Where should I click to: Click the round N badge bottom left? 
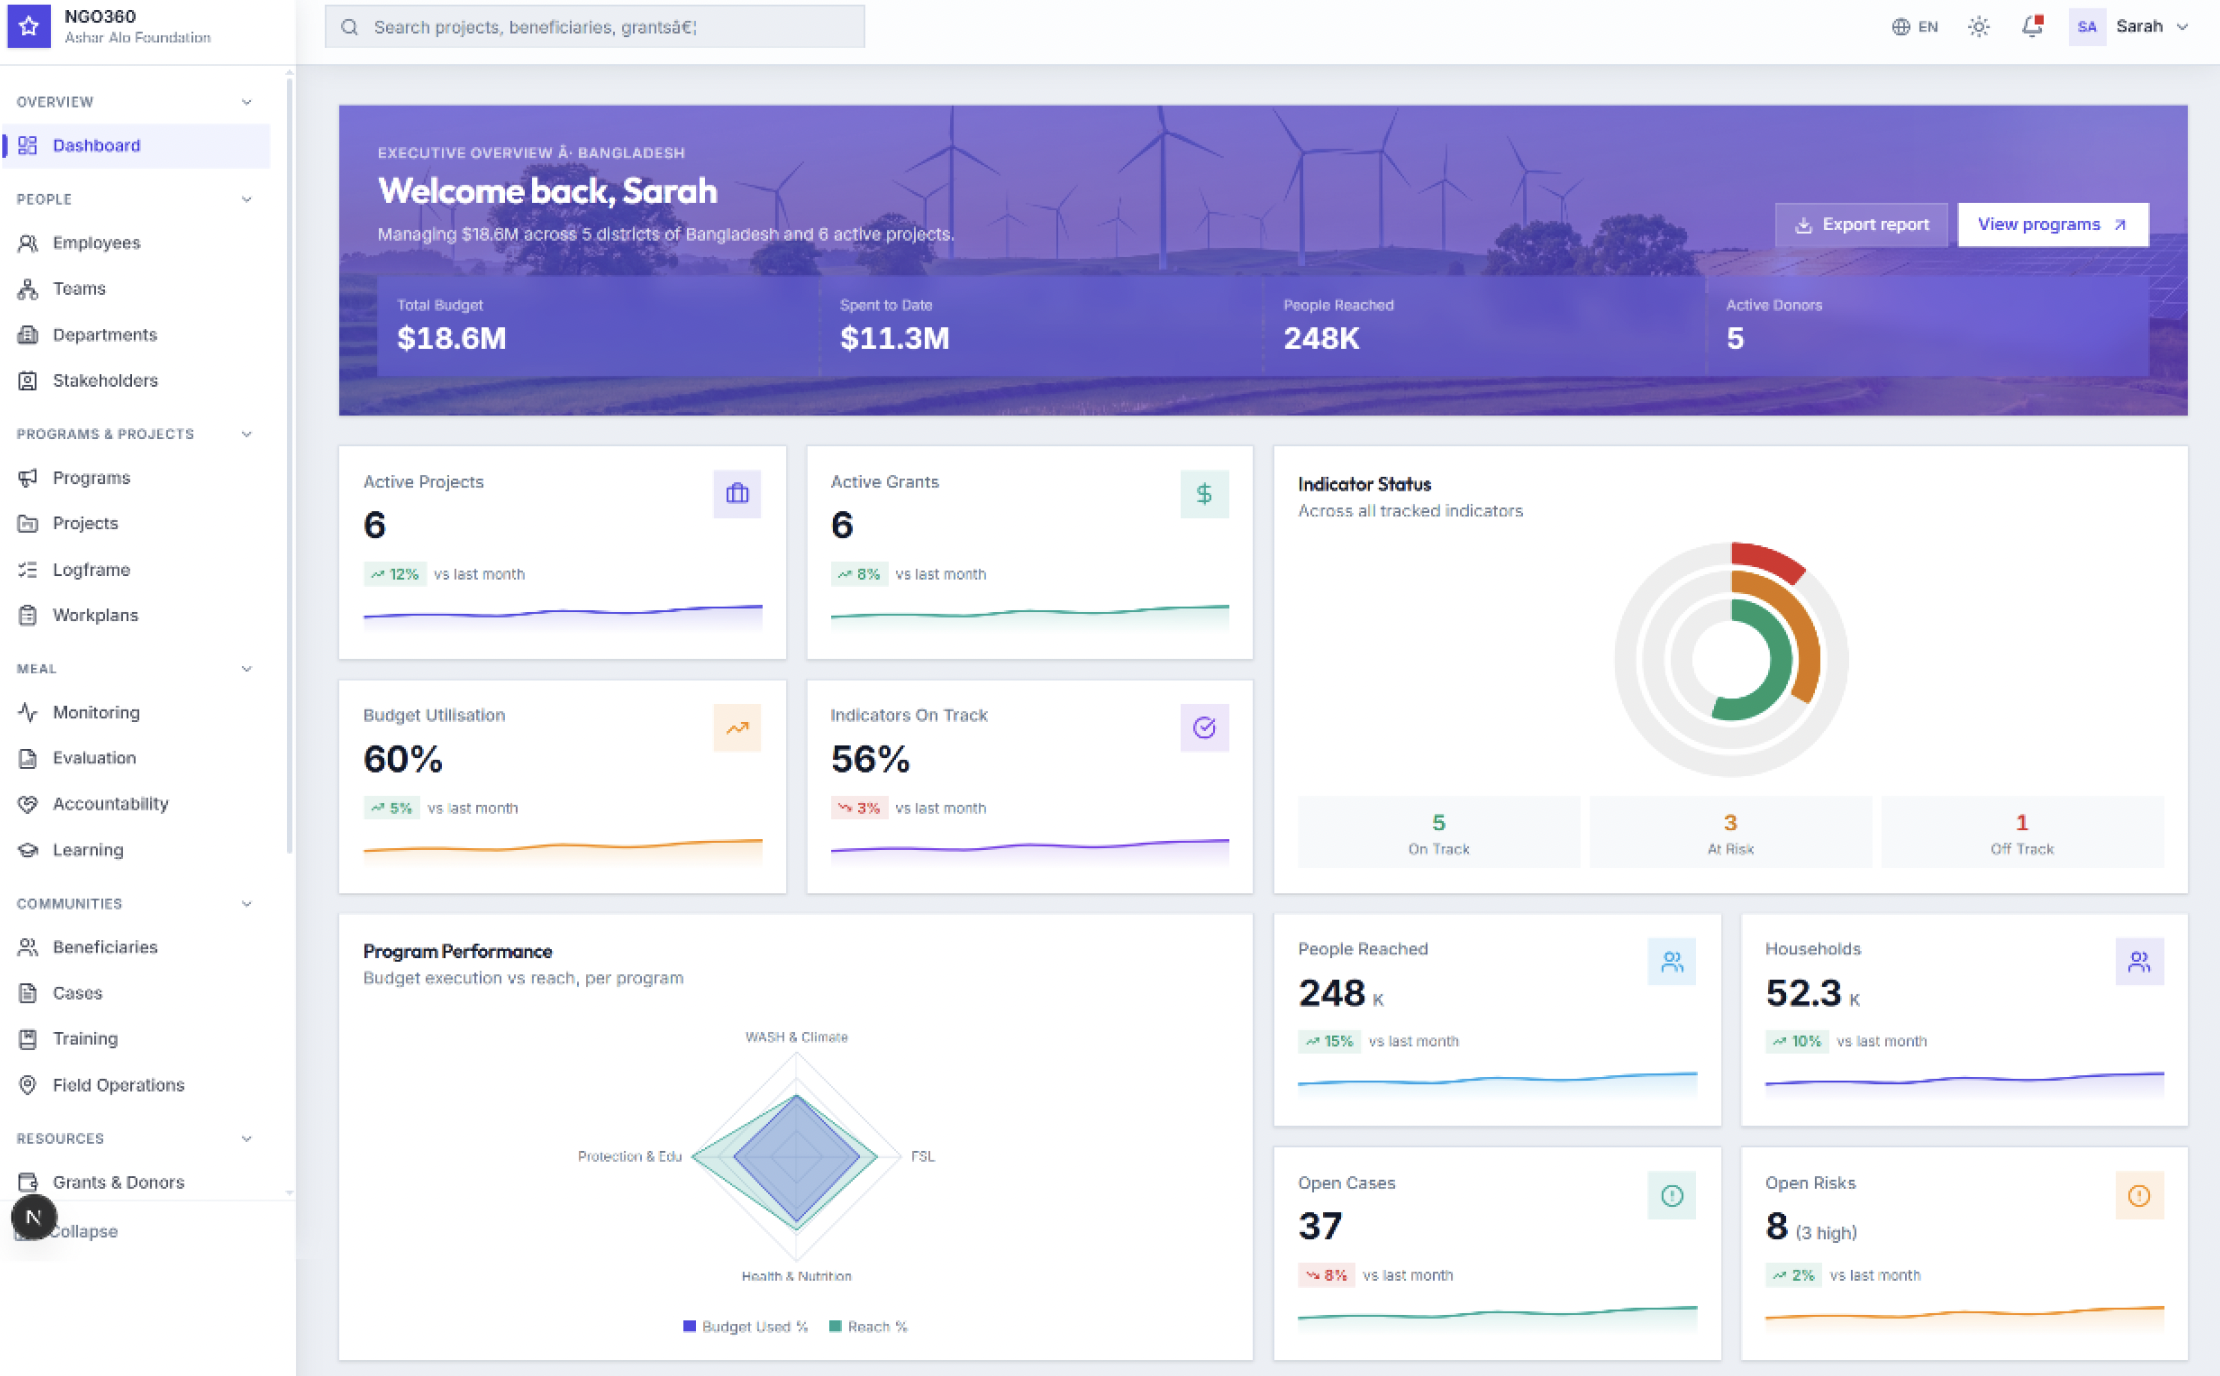33,1217
